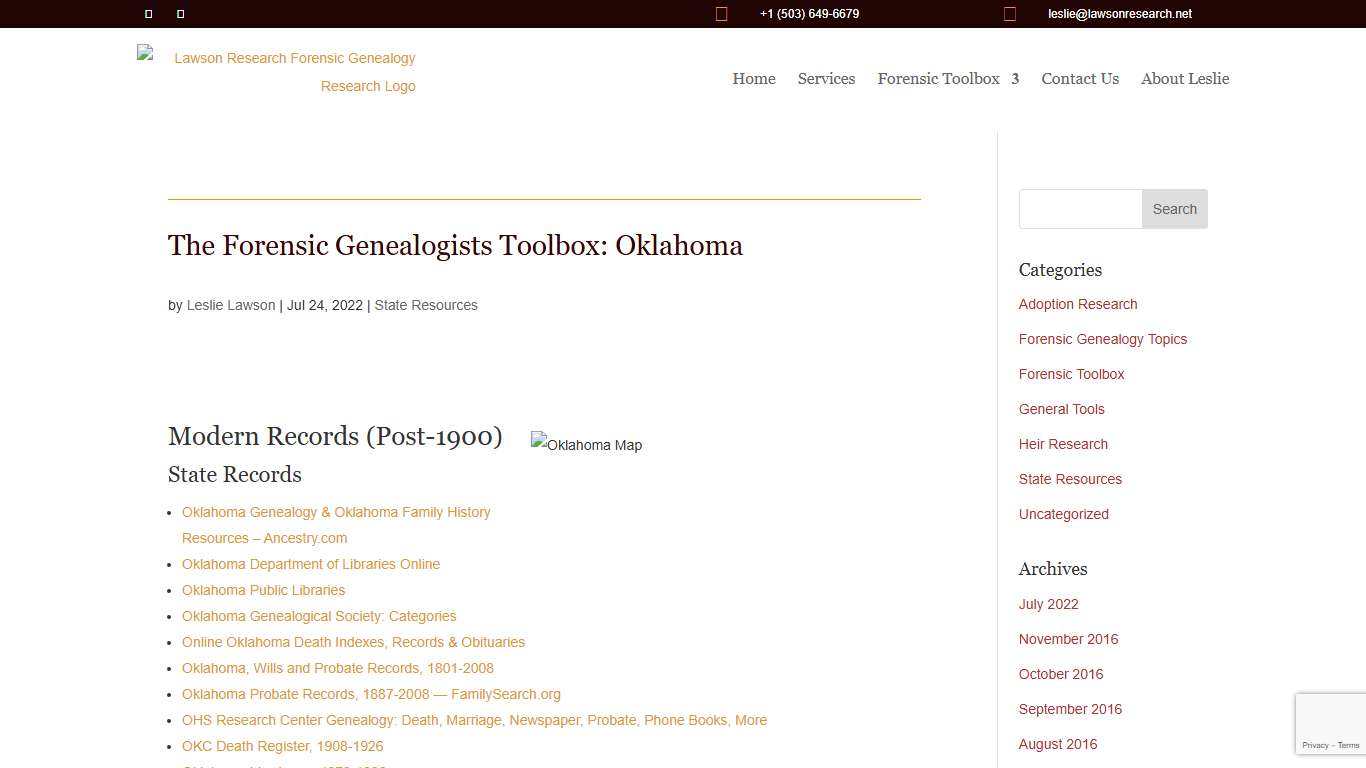The height and width of the screenshot is (768, 1366).
Task: Open the Adoption Research category
Action: 1077,304
